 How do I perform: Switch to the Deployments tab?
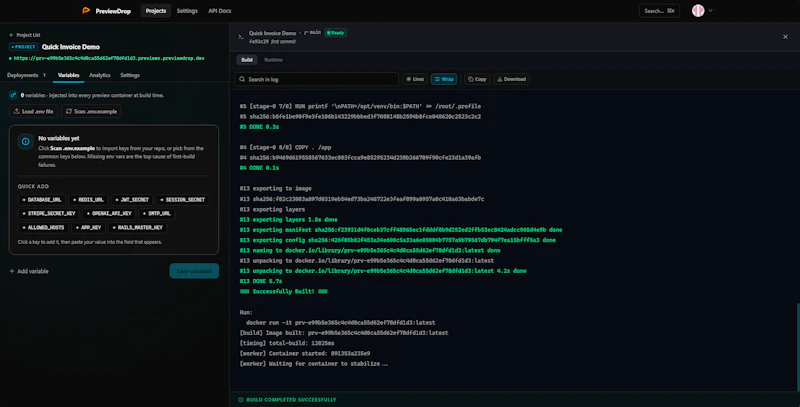[26, 75]
